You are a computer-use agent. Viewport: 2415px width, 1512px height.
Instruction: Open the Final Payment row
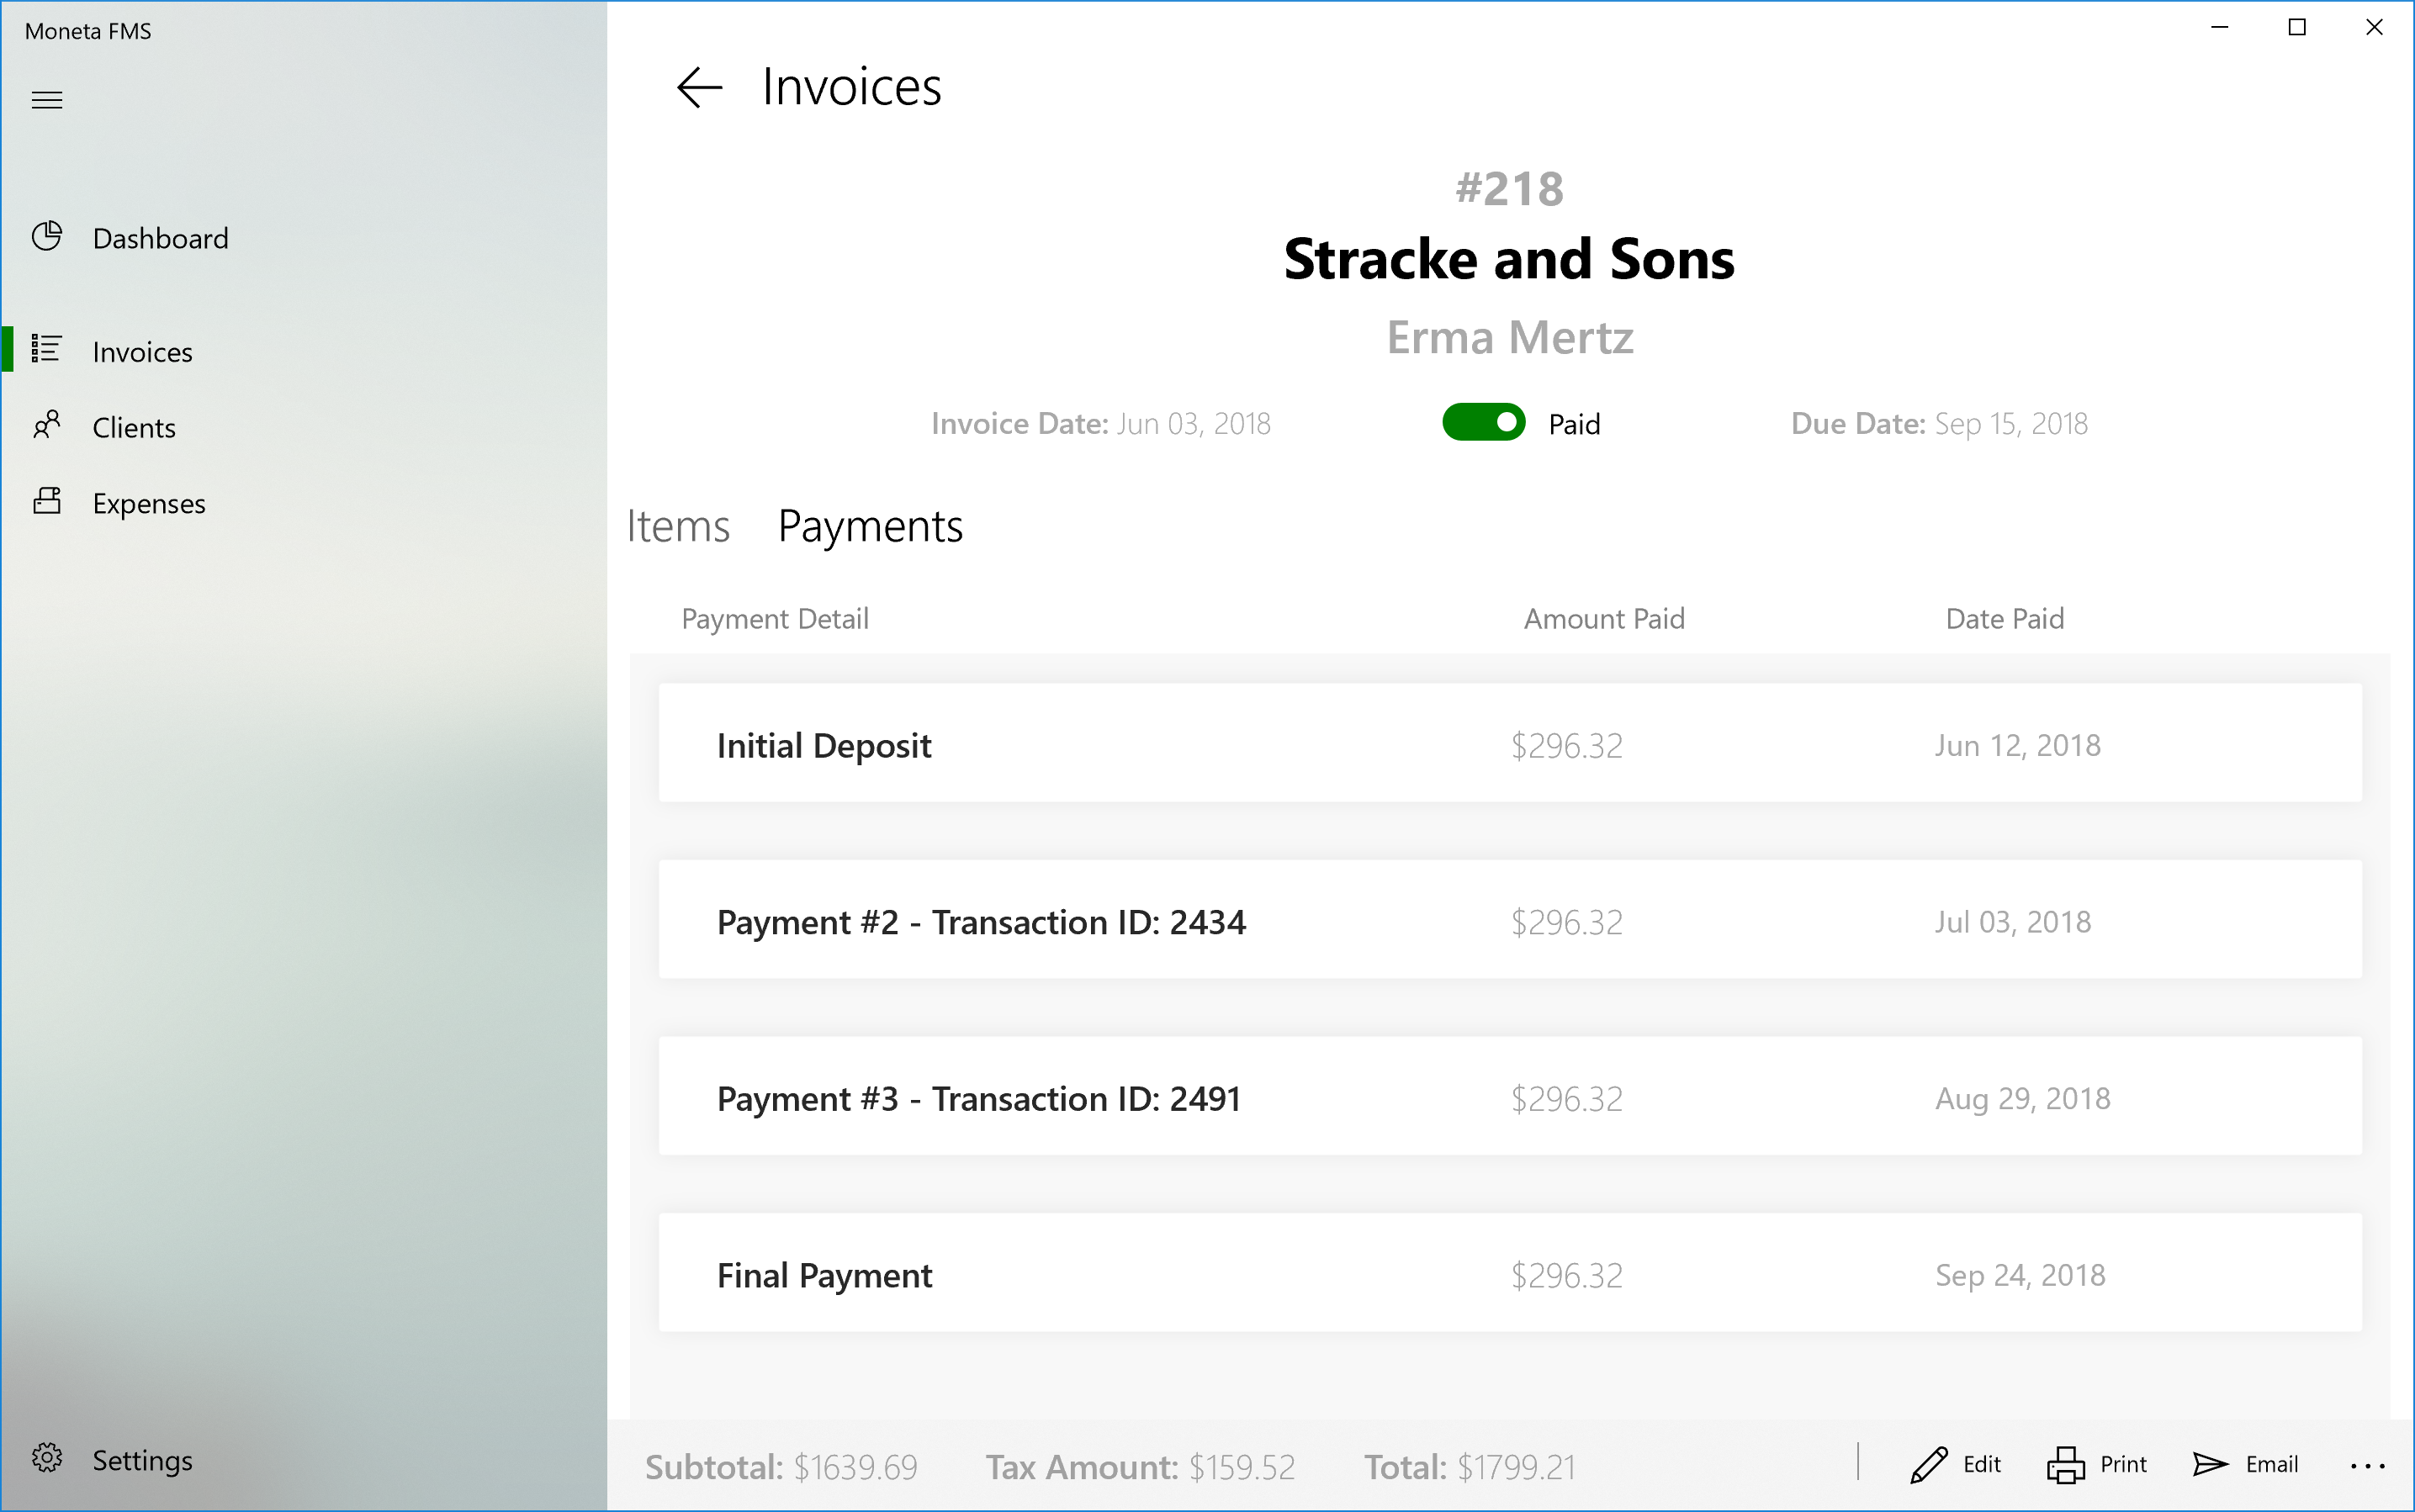coord(1510,1273)
